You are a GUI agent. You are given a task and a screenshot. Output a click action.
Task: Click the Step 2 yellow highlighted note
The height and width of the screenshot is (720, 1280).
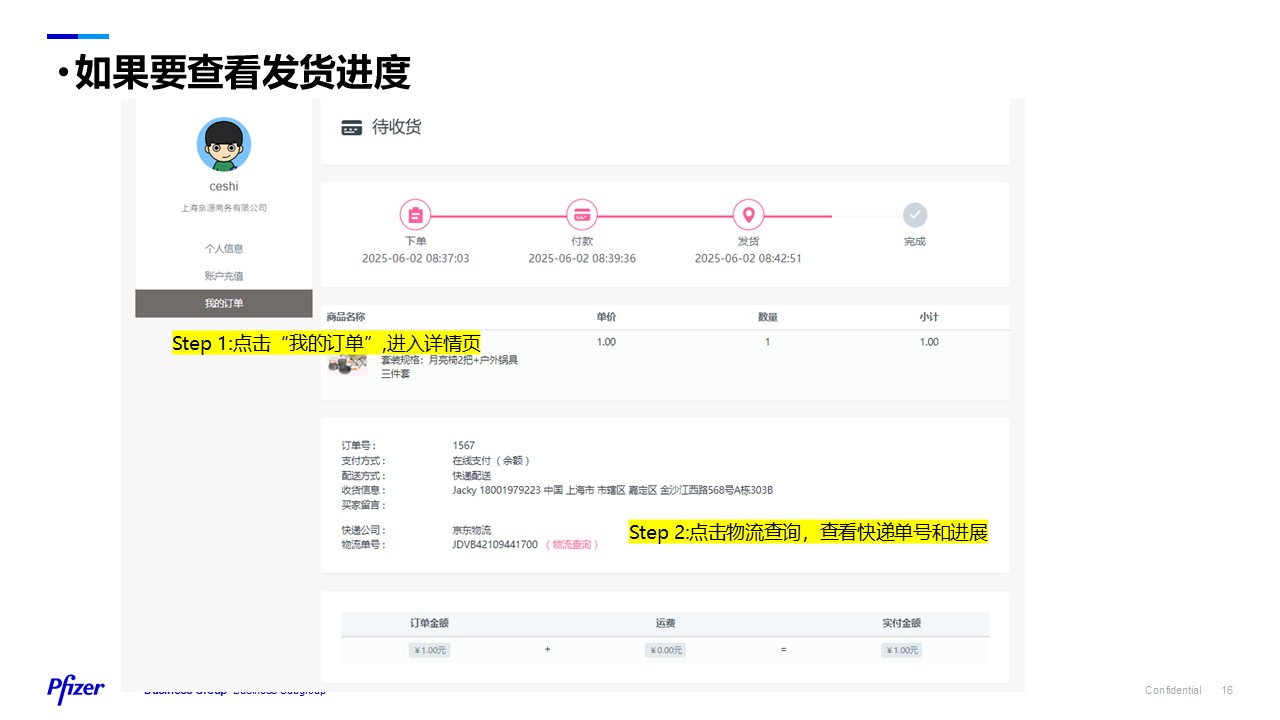click(808, 532)
